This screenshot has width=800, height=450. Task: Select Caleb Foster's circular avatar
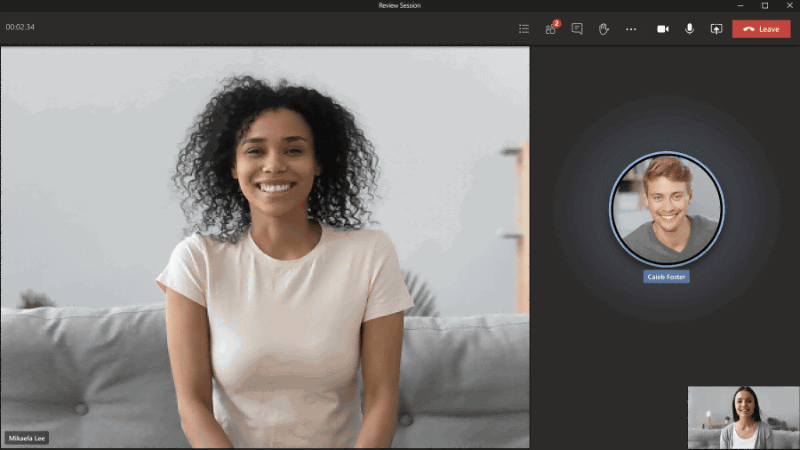(x=666, y=208)
